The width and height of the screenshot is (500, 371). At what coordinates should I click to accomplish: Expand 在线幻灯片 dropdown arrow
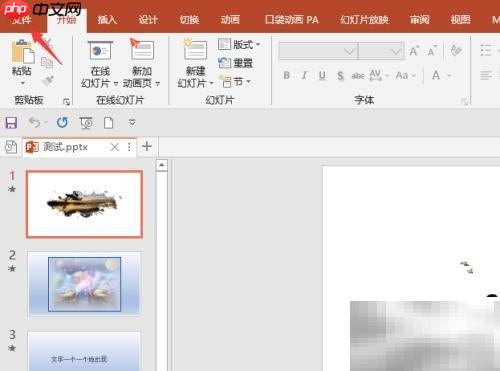[116, 83]
